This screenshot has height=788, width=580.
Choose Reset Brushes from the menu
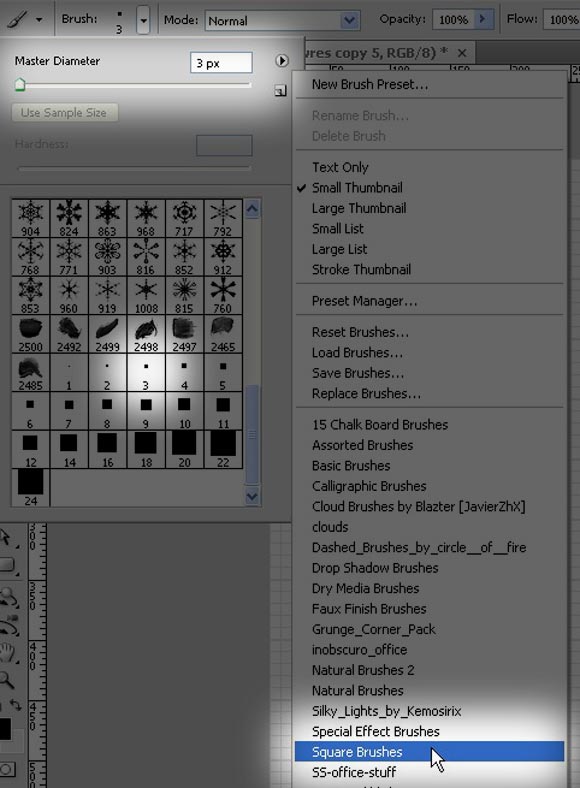pos(360,332)
